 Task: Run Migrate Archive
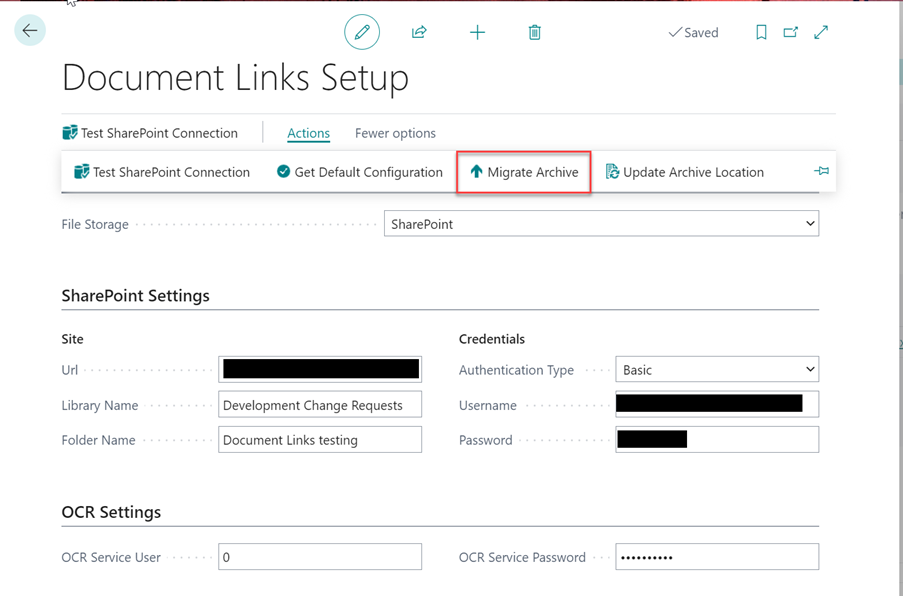pyautogui.click(x=523, y=171)
